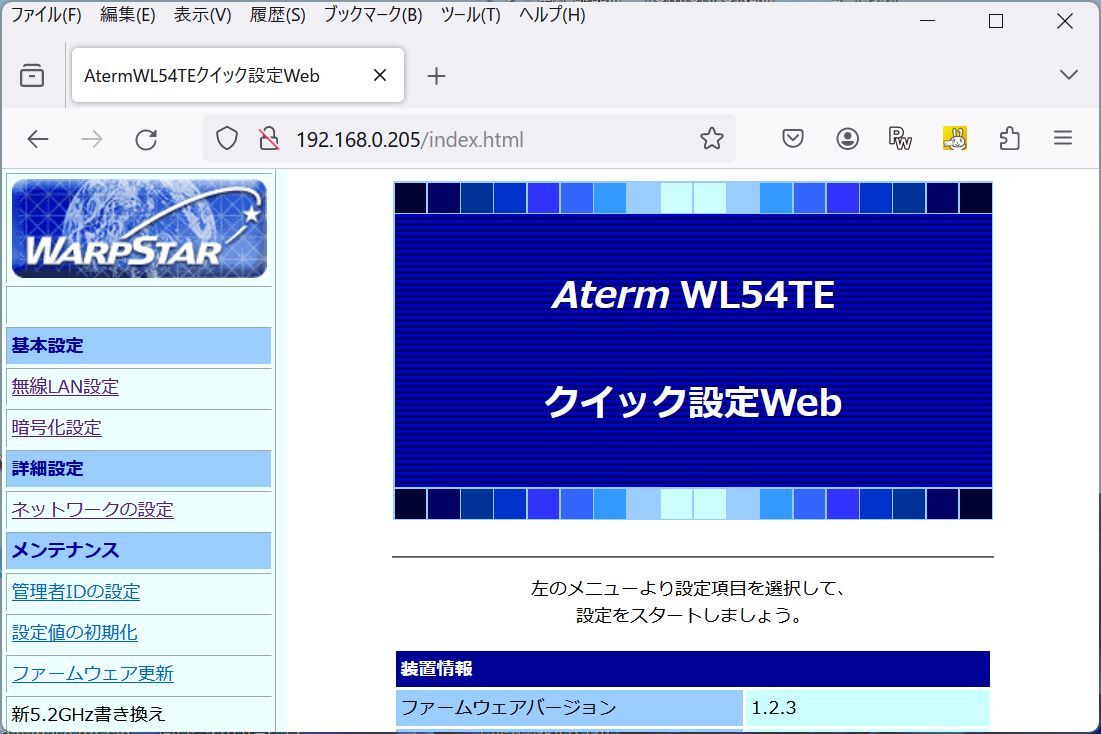Click the ファームウェアバージョン label cell
1101x734 pixels.
pyautogui.click(x=569, y=707)
